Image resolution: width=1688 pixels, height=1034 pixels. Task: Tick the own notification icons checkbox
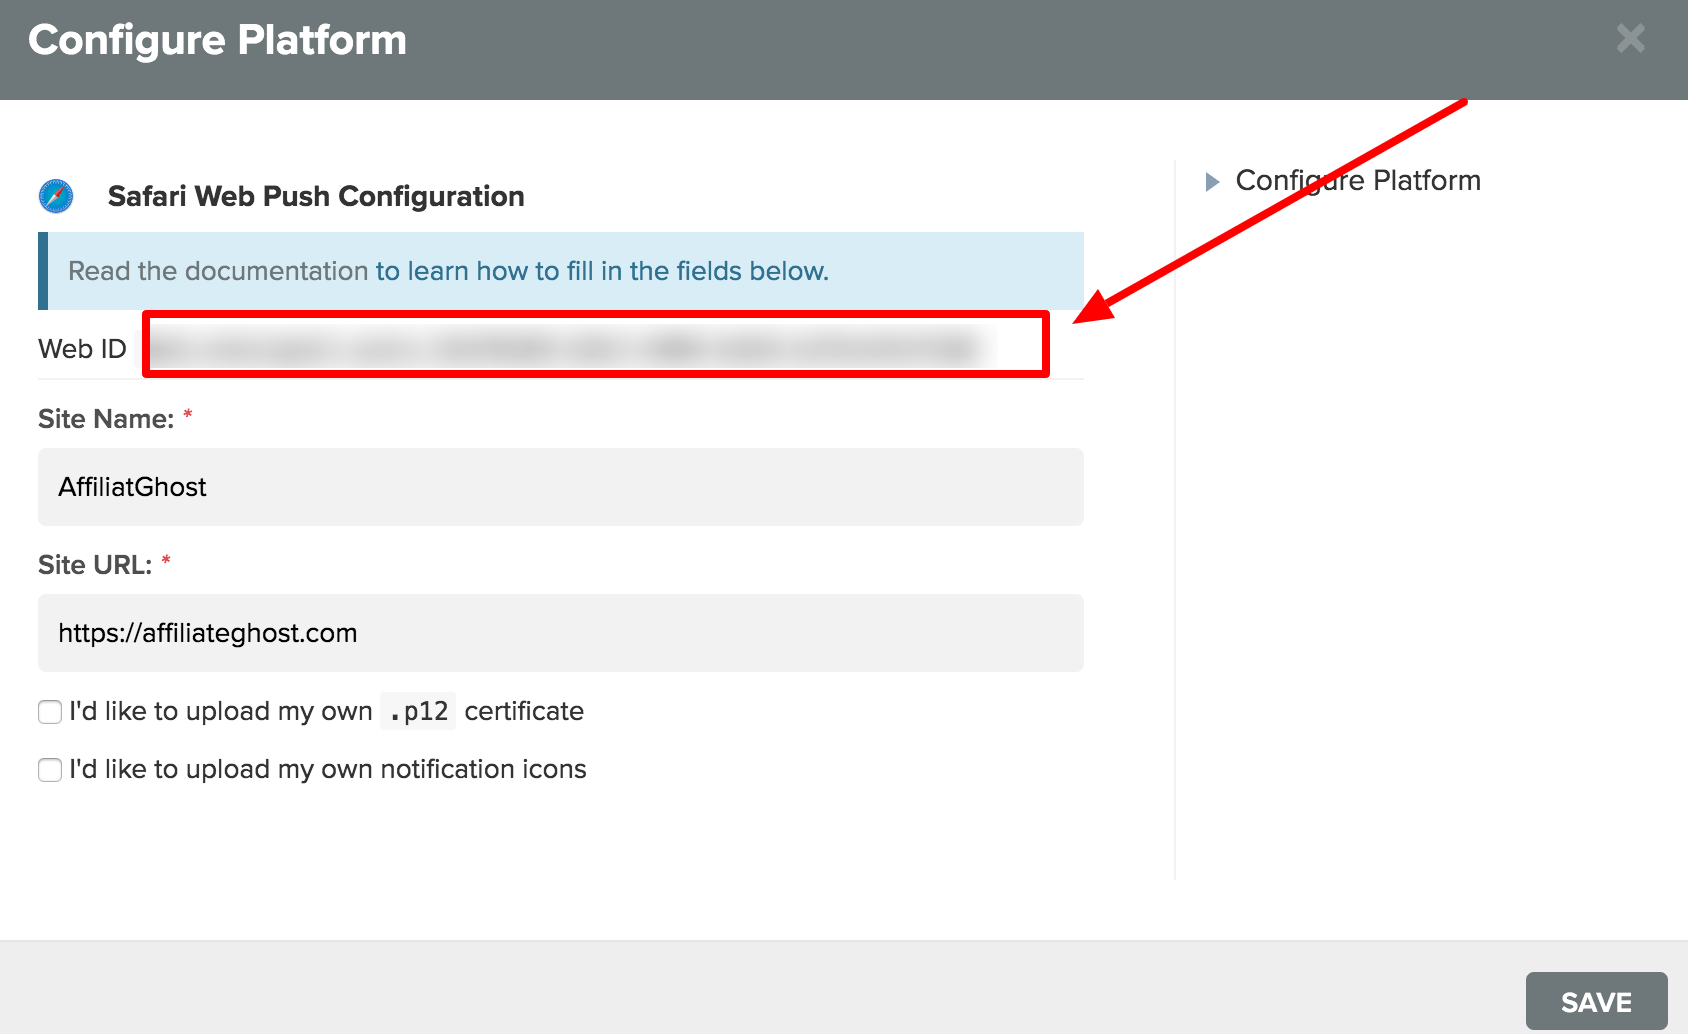tap(50, 770)
